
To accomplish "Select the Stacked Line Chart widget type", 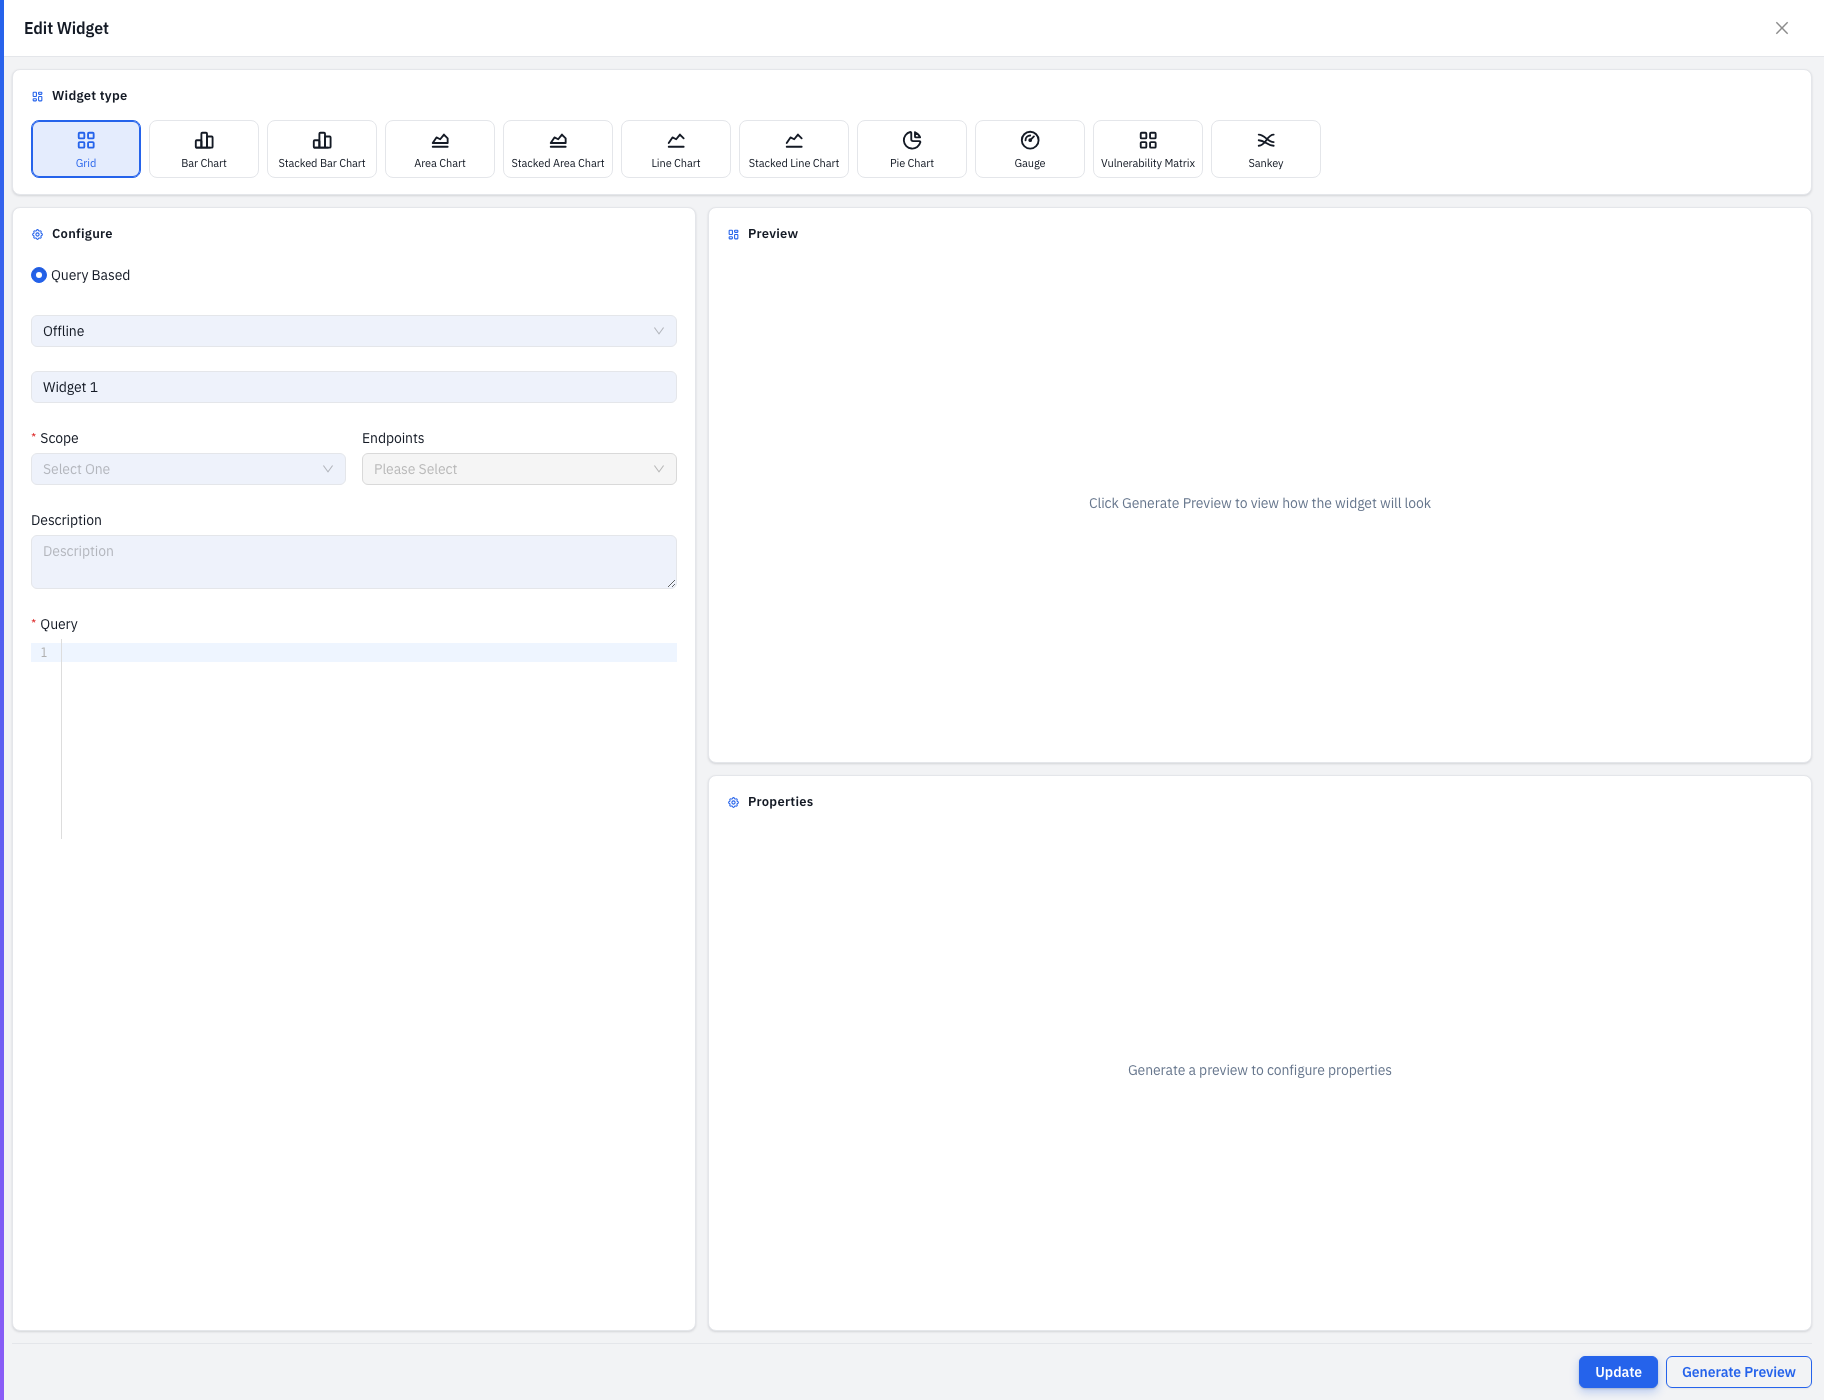I will pos(794,149).
